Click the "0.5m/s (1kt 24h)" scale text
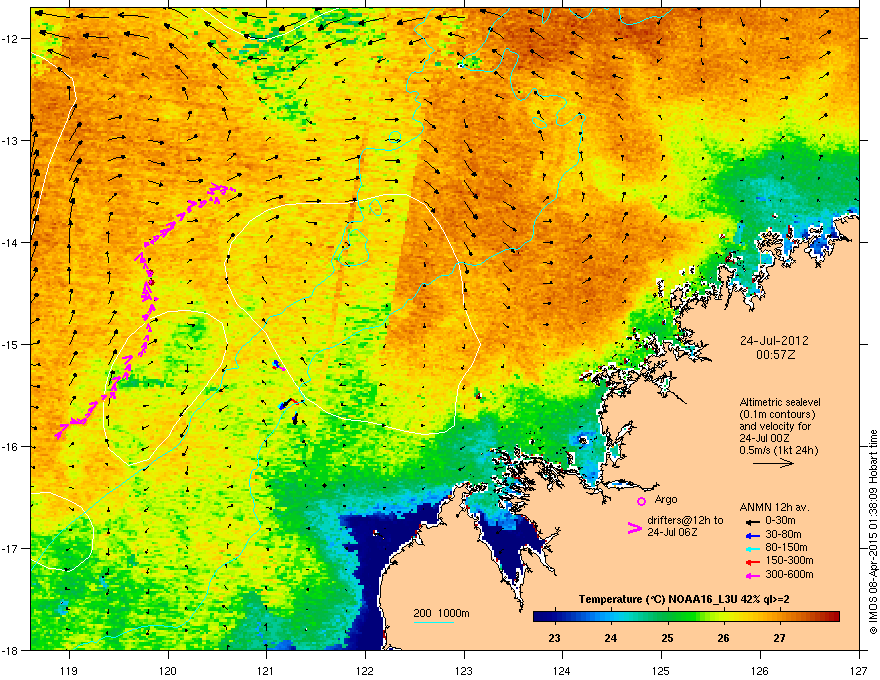The height and width of the screenshot is (680, 880). [779, 451]
